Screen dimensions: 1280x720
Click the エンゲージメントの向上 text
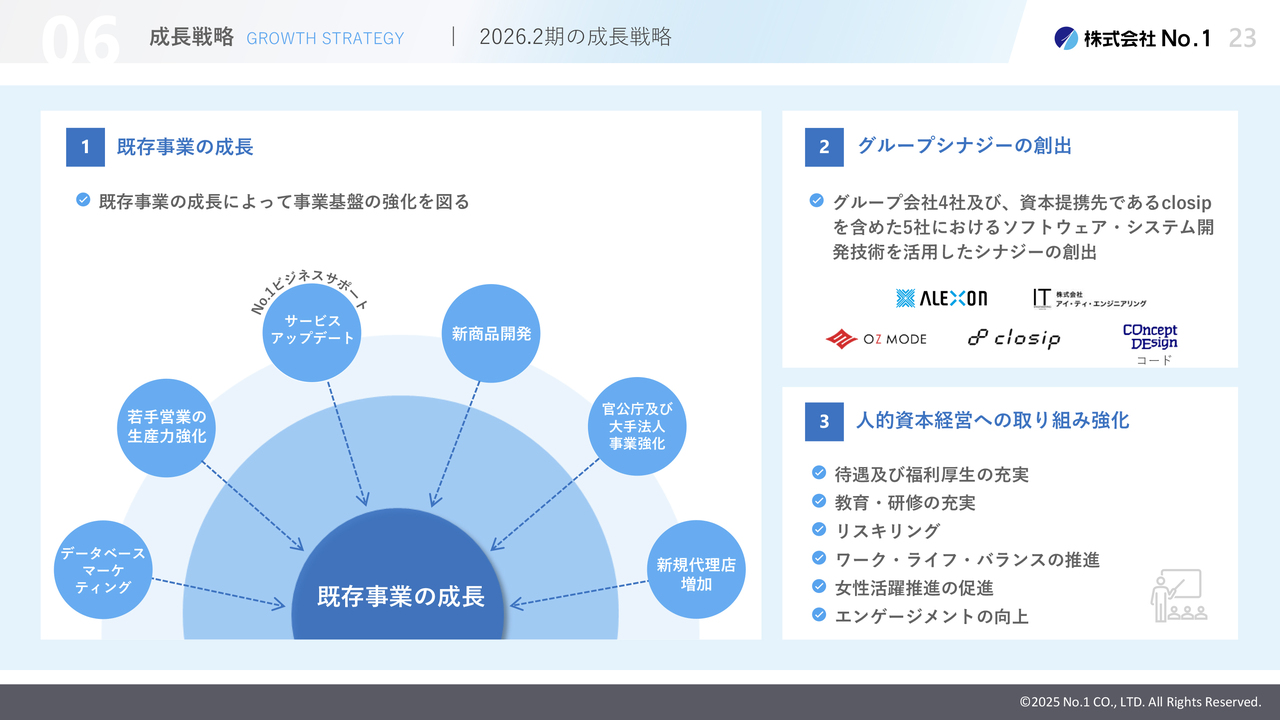(x=931, y=616)
